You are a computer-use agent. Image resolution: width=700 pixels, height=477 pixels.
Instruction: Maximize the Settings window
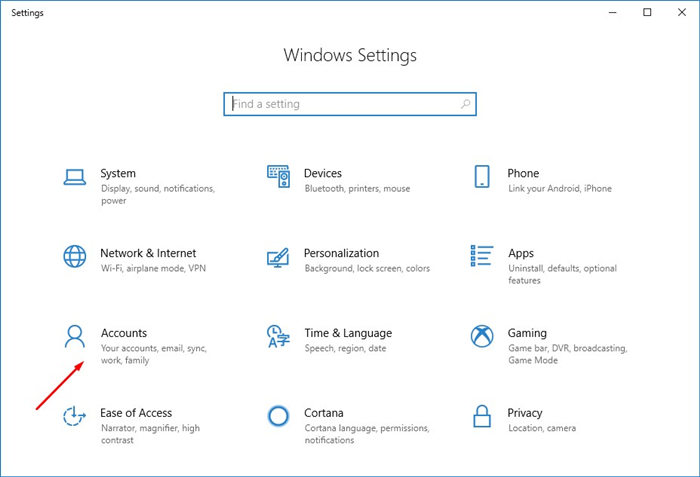(x=647, y=13)
